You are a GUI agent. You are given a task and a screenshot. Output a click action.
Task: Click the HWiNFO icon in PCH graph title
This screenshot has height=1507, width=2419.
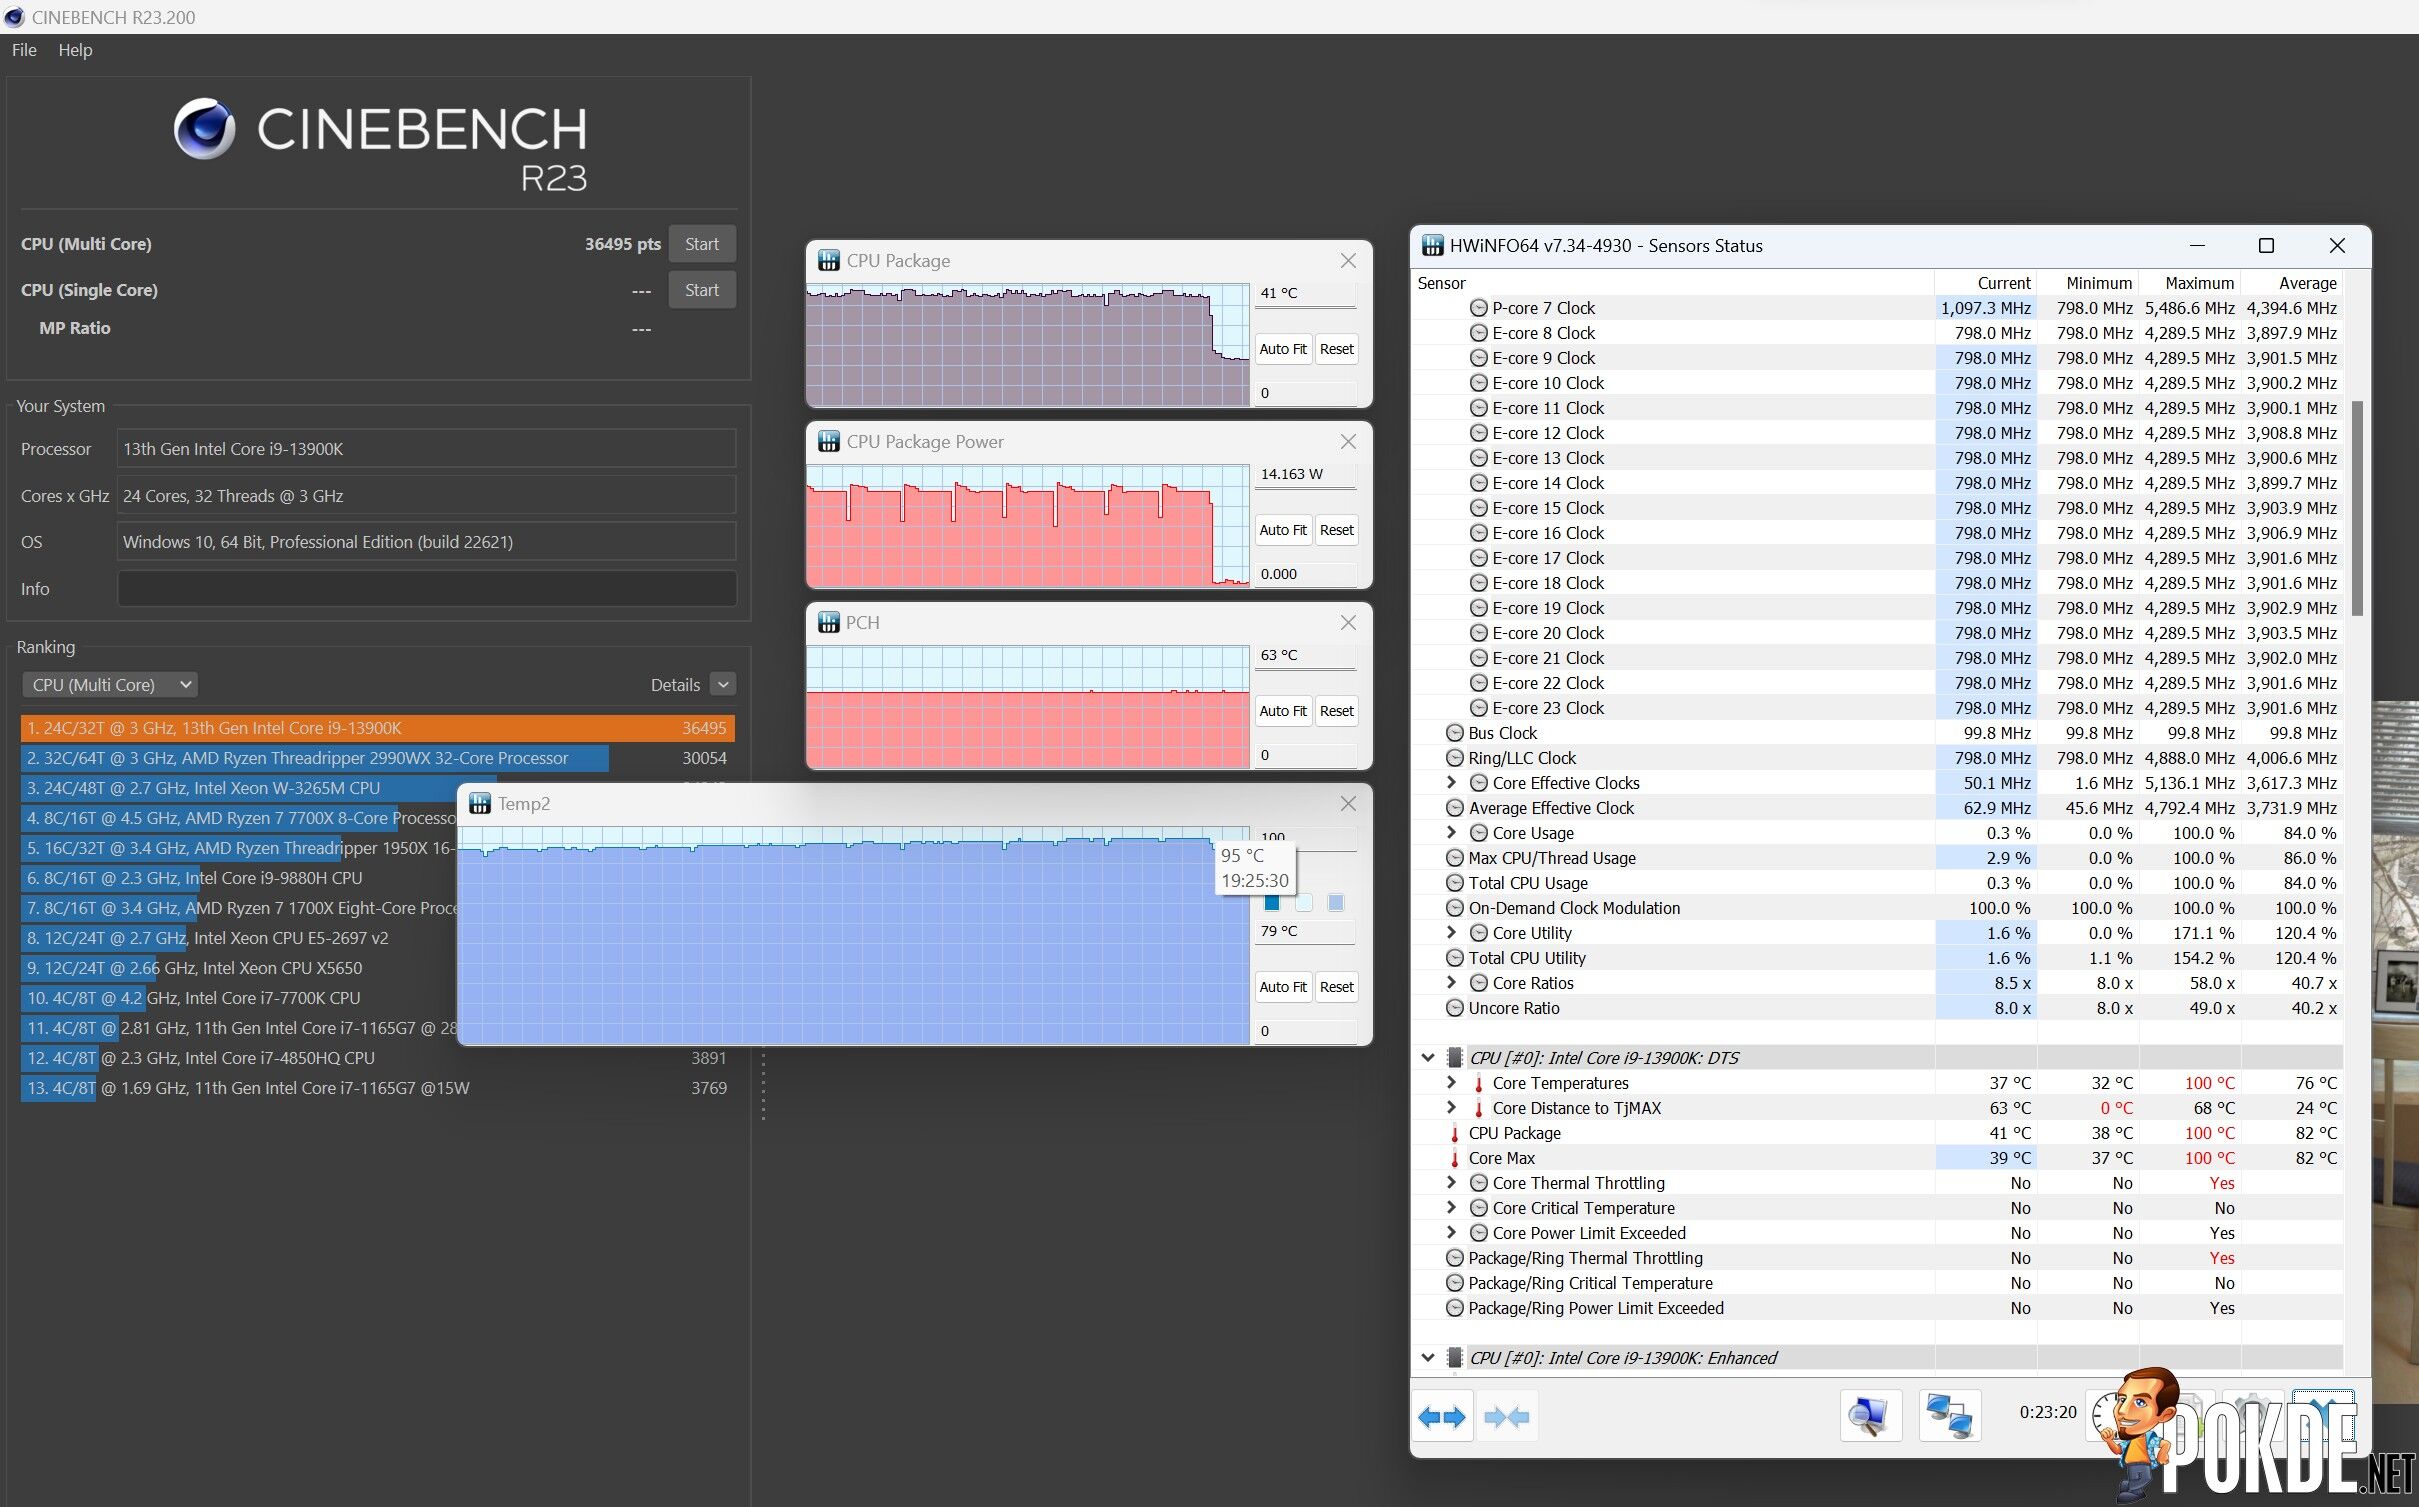pyautogui.click(x=829, y=623)
